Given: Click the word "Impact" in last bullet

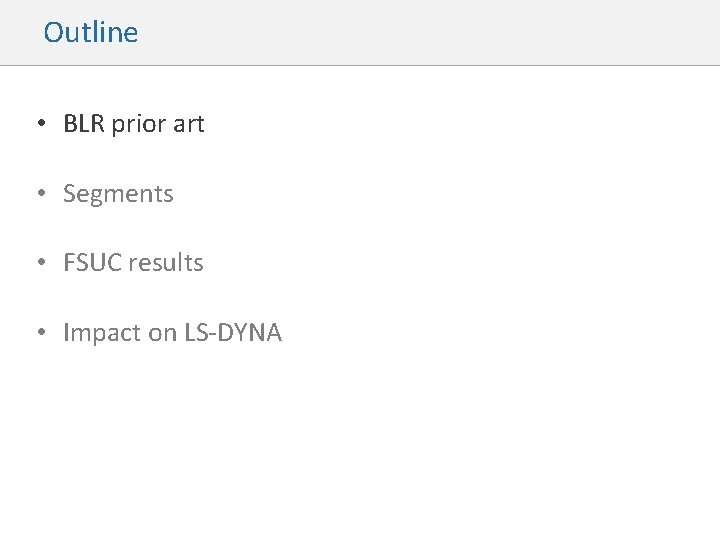Looking at the screenshot, I should coord(102,333).
